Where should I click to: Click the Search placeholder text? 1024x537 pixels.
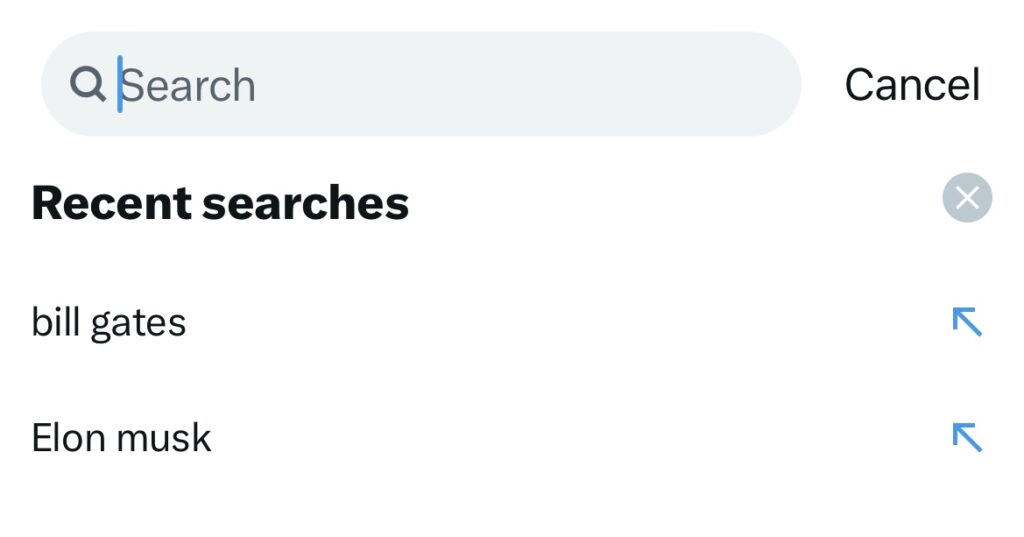(x=188, y=86)
